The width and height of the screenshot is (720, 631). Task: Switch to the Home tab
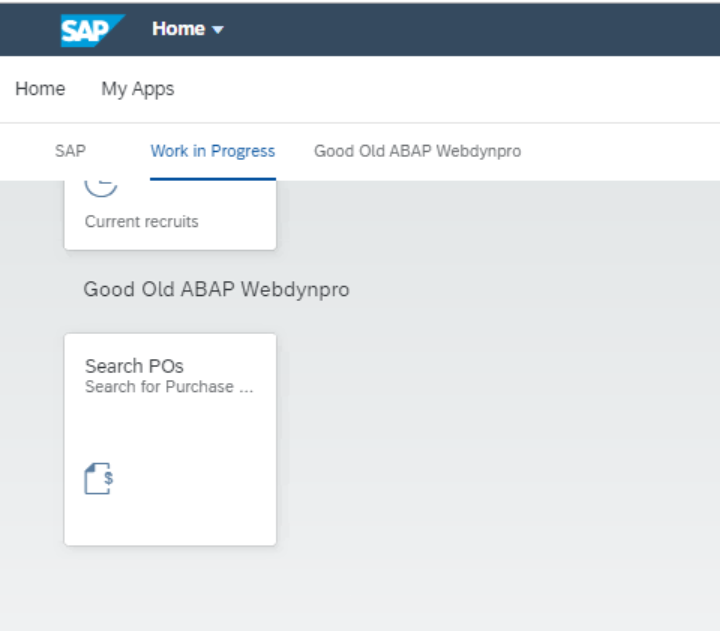point(40,89)
